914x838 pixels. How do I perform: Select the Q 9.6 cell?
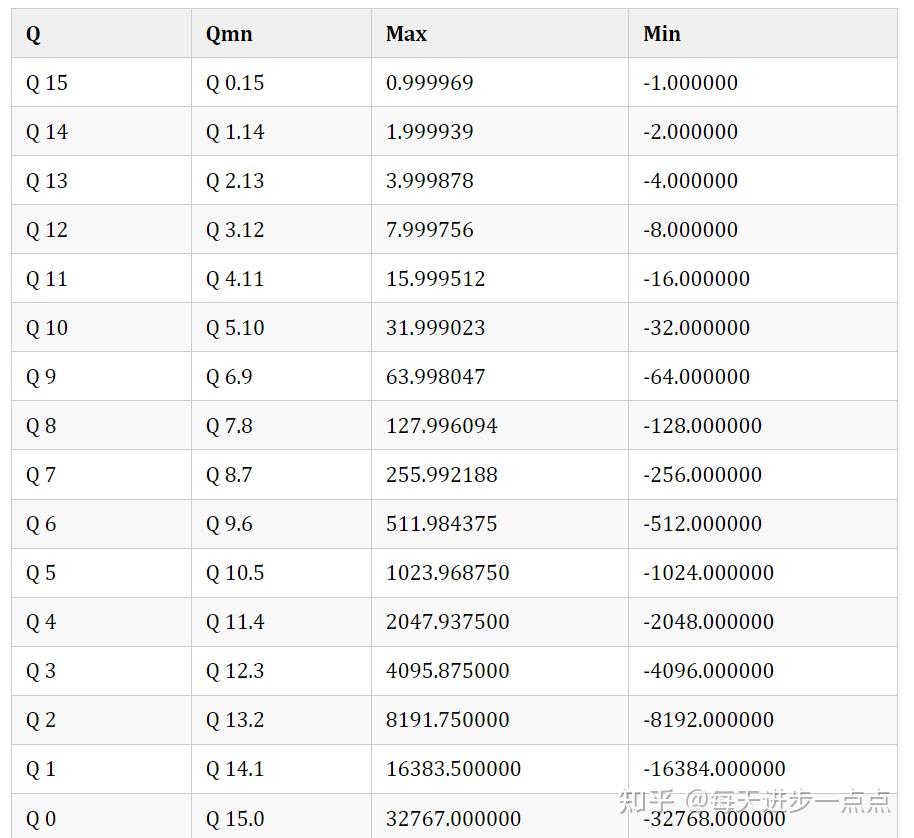229,524
